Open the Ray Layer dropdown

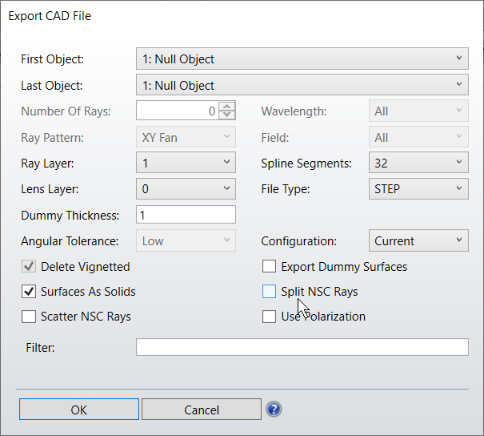click(x=186, y=163)
